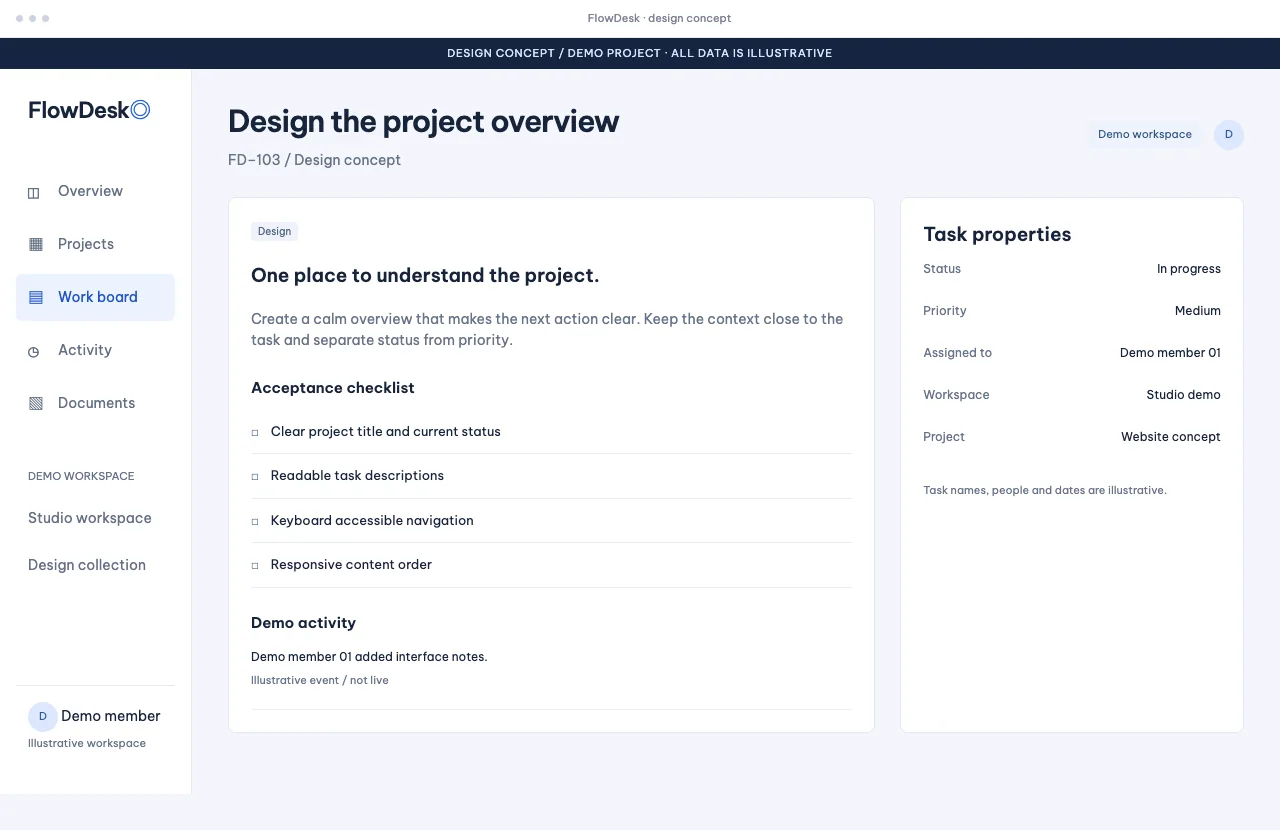Click the FlowDesk logo ring icon
Viewport: 1280px width, 830px height.
click(x=141, y=110)
